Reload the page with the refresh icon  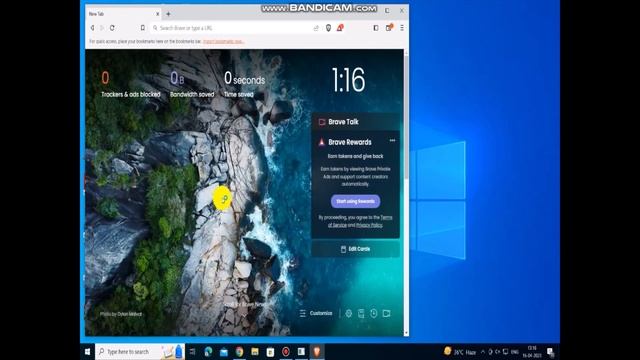click(x=112, y=28)
